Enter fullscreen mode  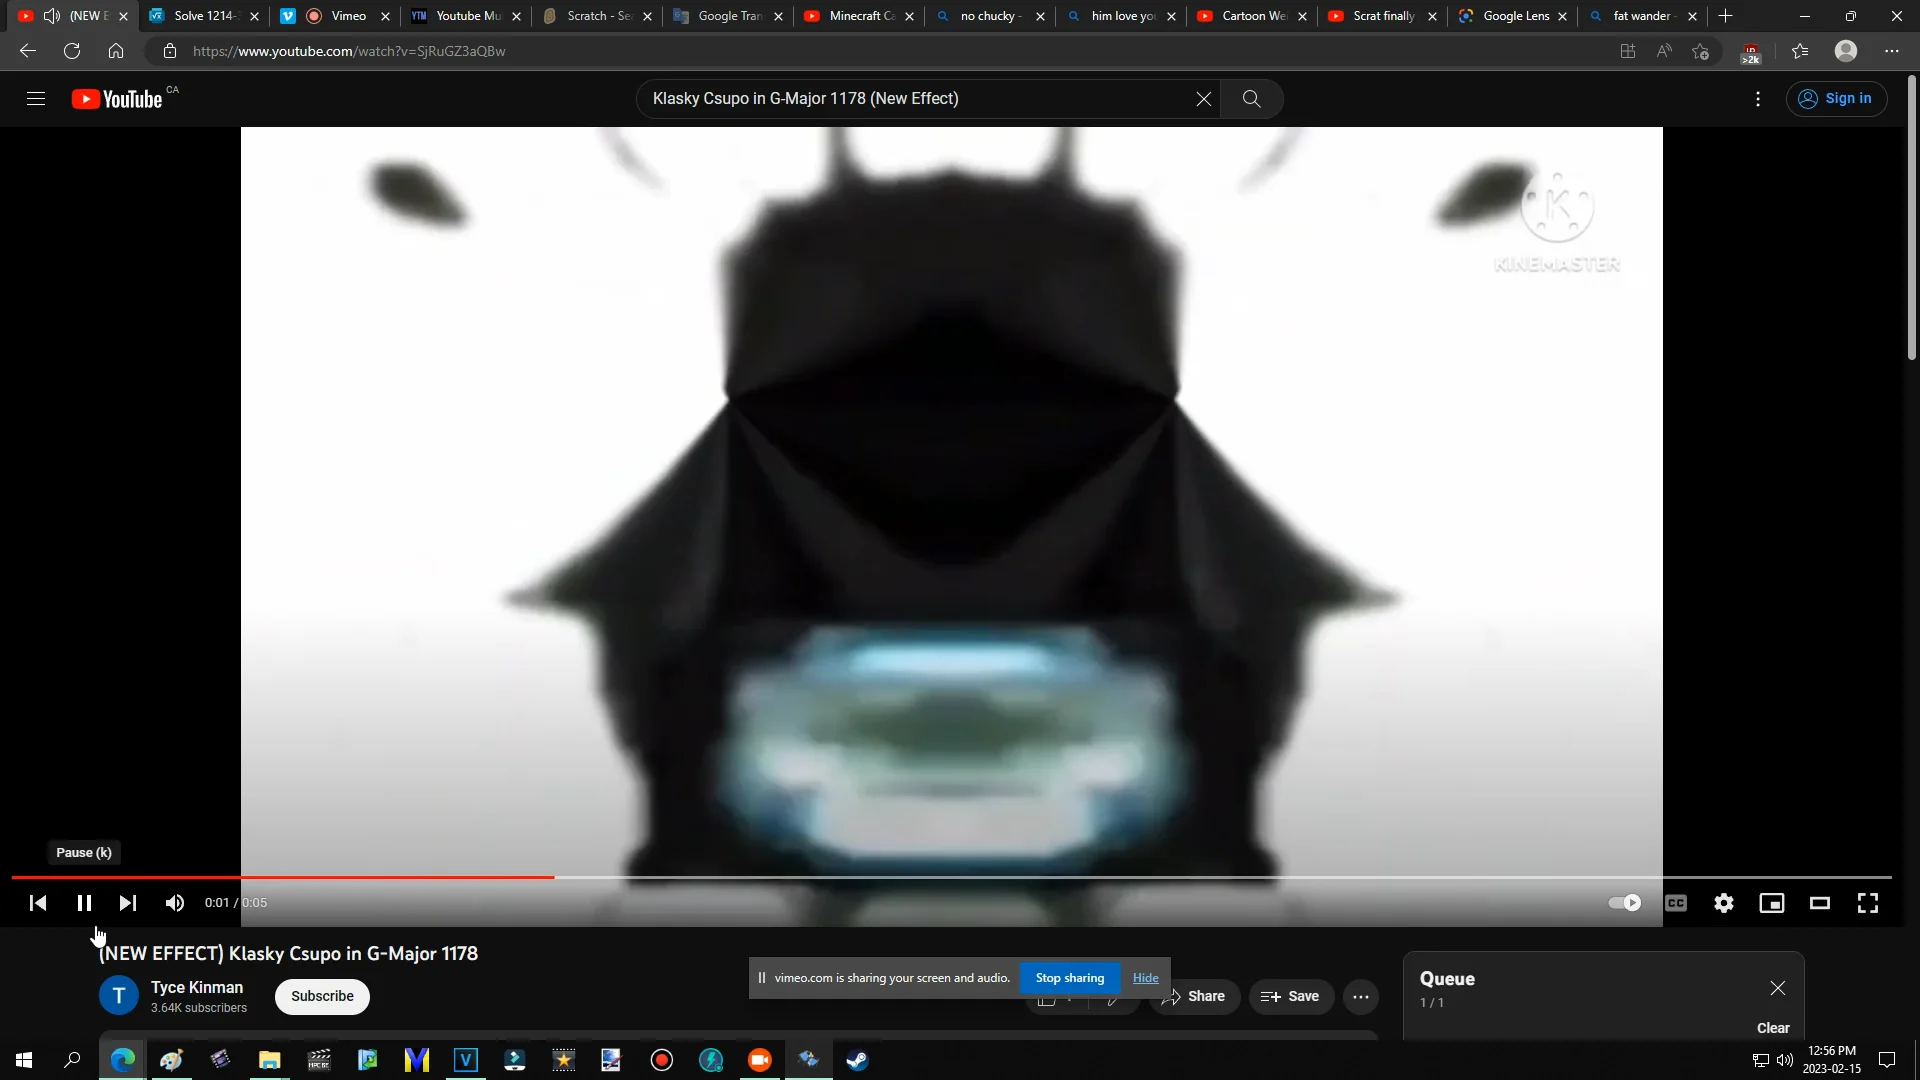point(1868,903)
